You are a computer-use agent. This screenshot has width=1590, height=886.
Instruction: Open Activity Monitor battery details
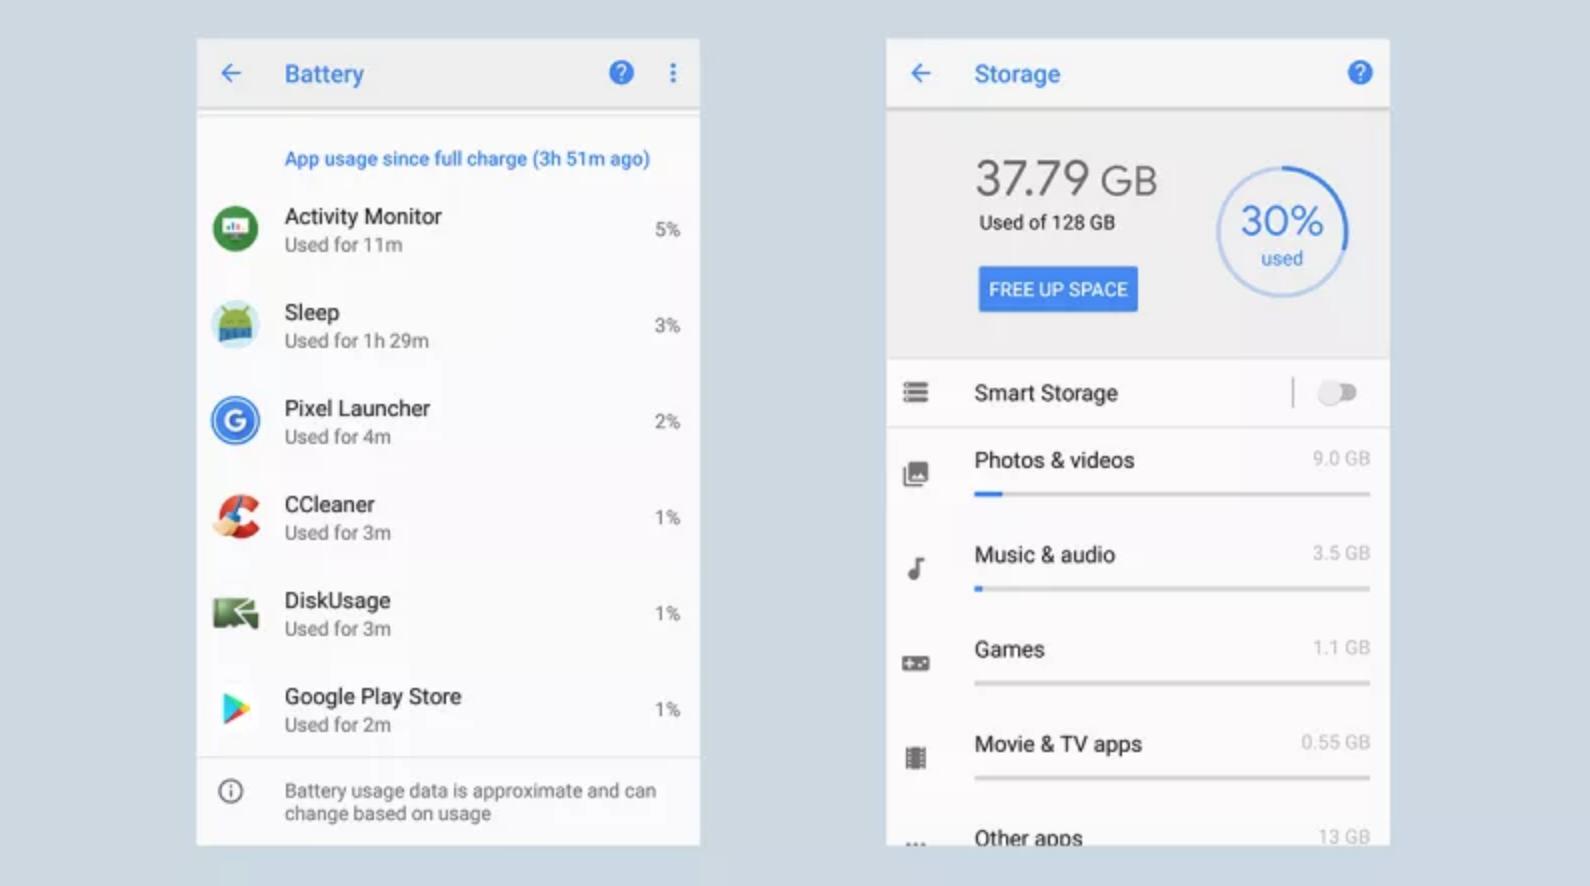pyautogui.click(x=448, y=229)
